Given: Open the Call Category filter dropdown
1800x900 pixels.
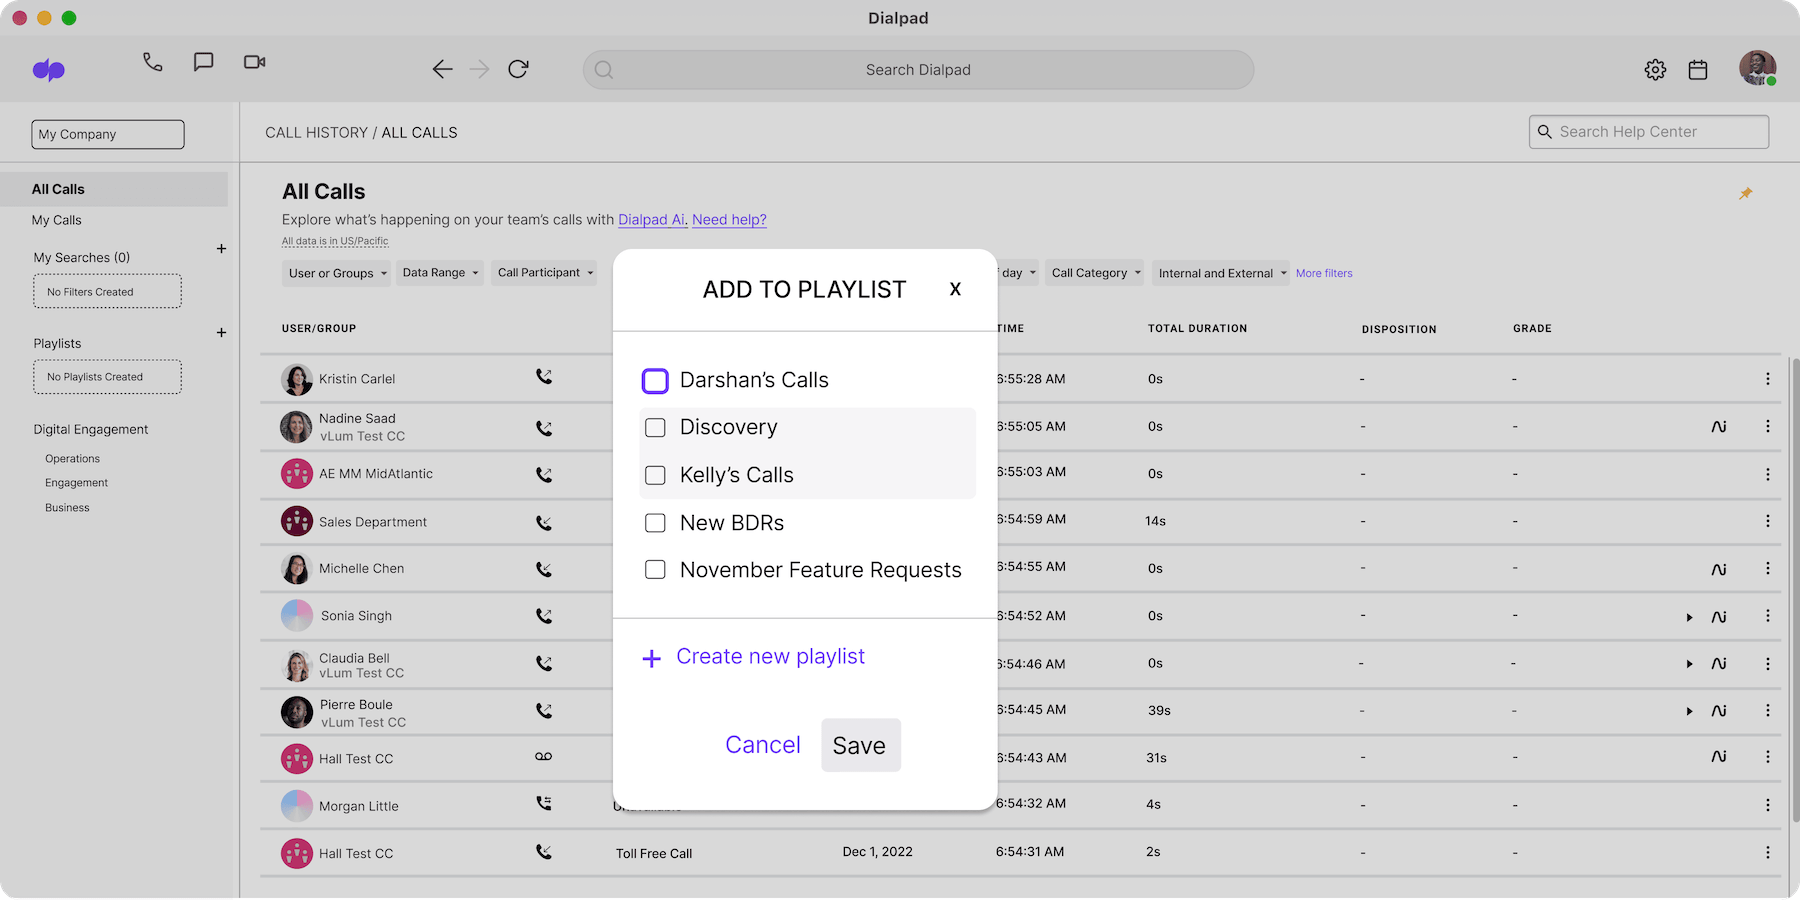Looking at the screenshot, I should click(1094, 272).
